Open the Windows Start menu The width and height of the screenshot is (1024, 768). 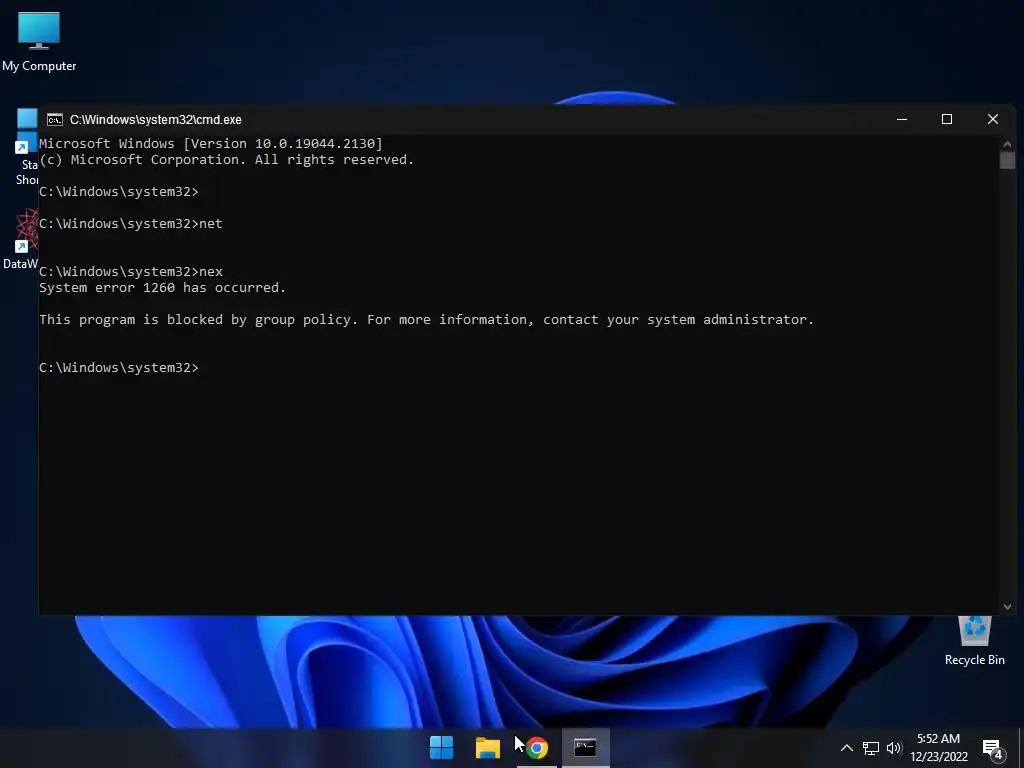441,748
